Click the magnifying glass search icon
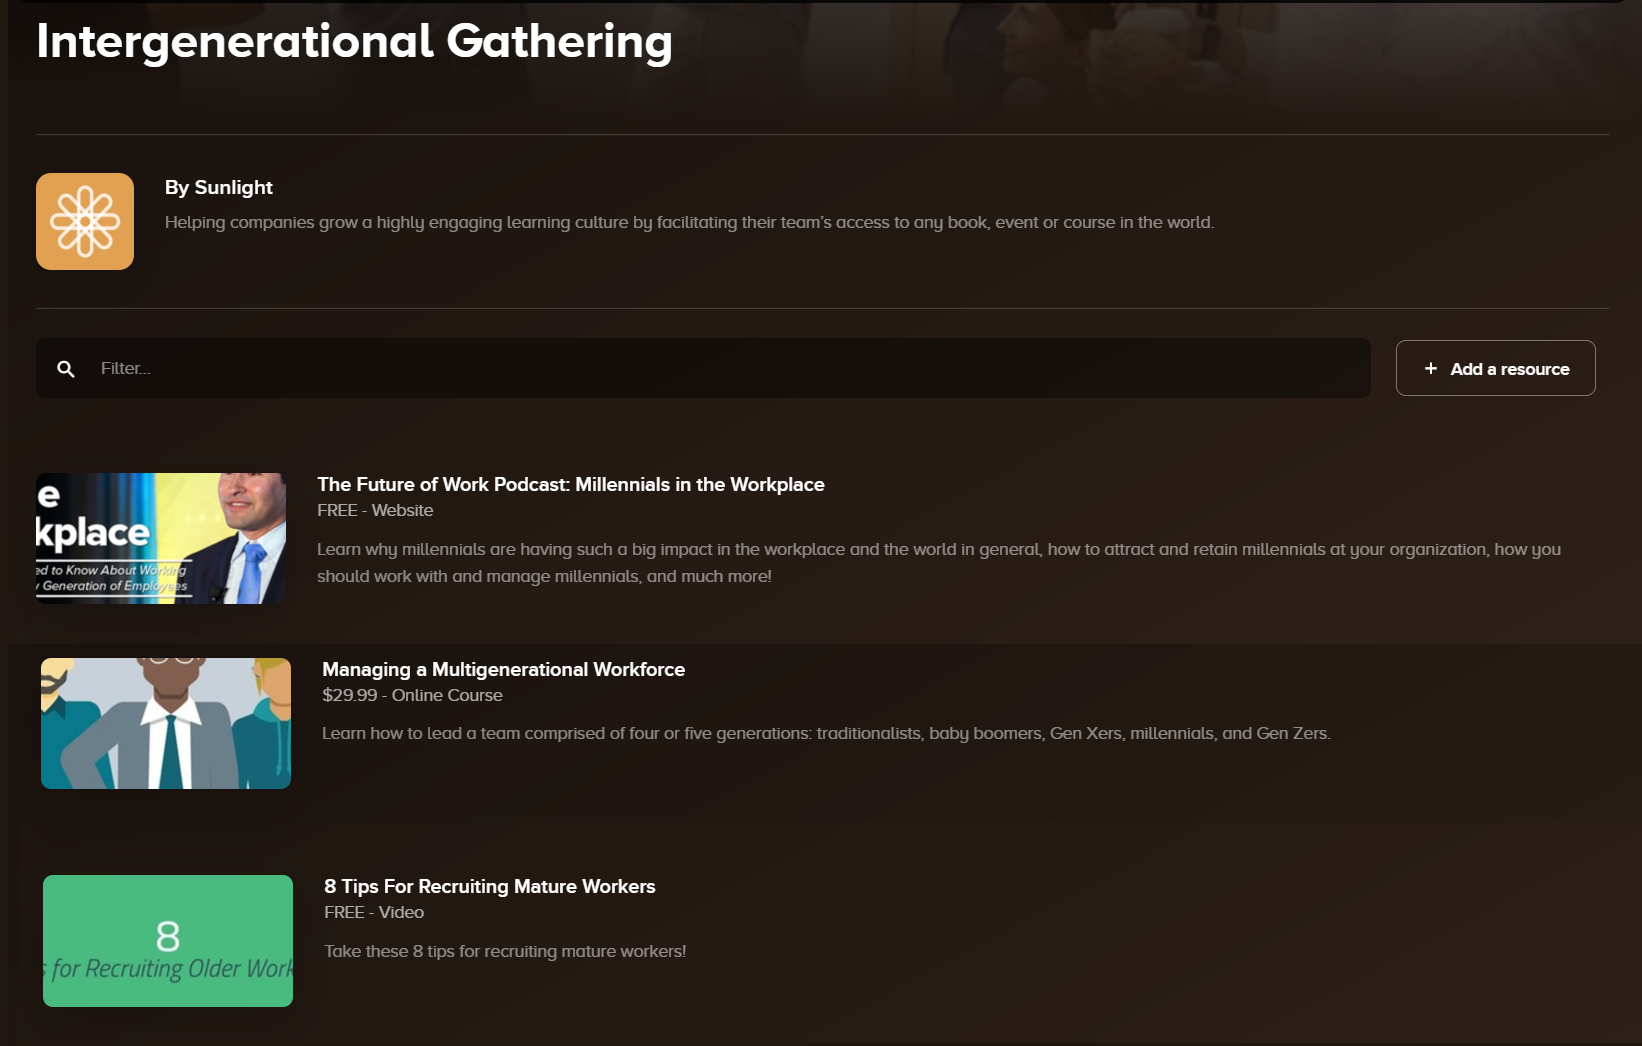 pyautogui.click(x=66, y=369)
